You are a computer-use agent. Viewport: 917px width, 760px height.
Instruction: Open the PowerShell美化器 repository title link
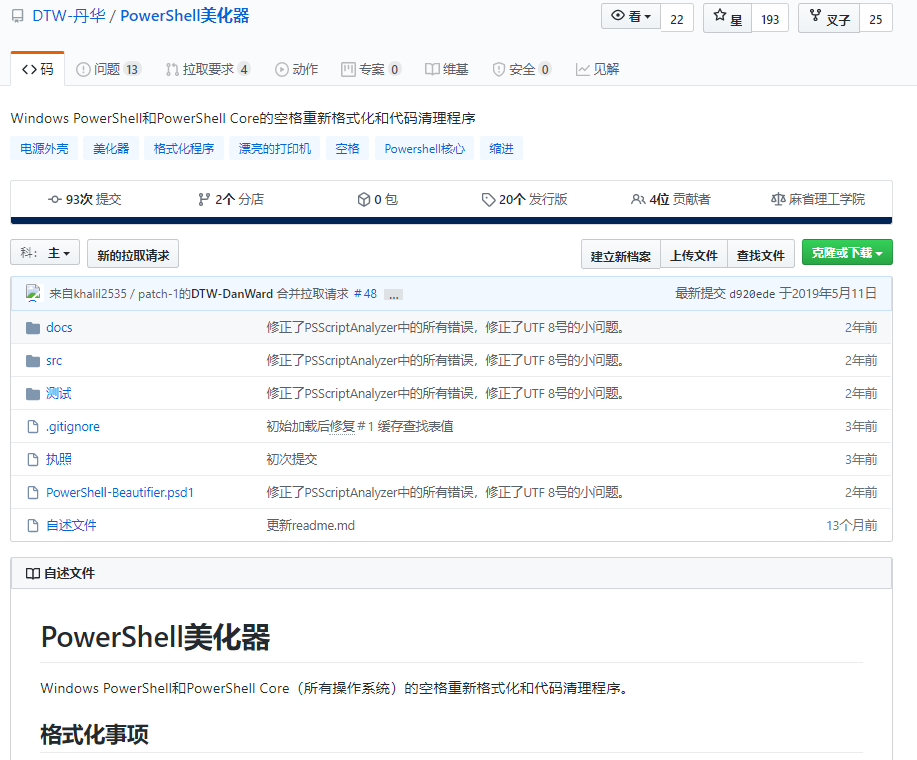[x=185, y=16]
